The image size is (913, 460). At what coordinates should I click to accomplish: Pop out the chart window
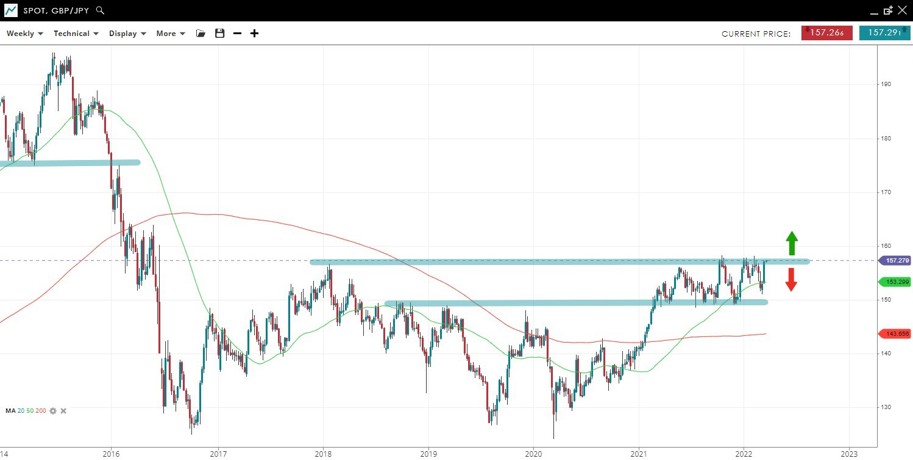point(887,10)
